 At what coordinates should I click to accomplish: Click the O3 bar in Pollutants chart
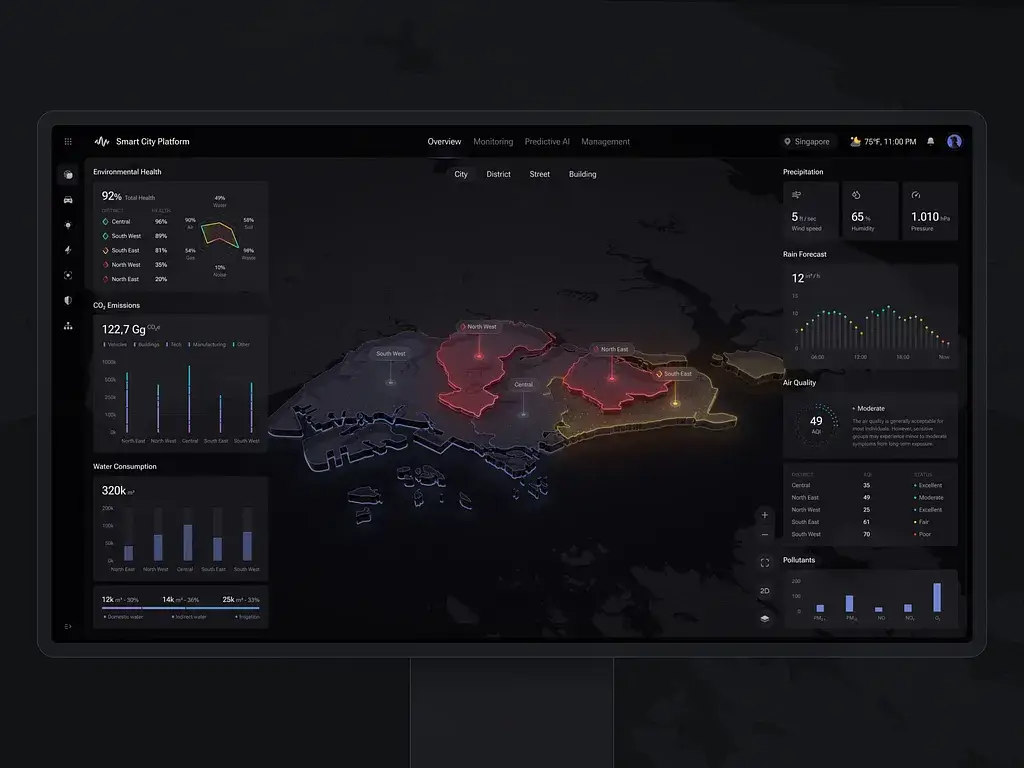coord(937,598)
